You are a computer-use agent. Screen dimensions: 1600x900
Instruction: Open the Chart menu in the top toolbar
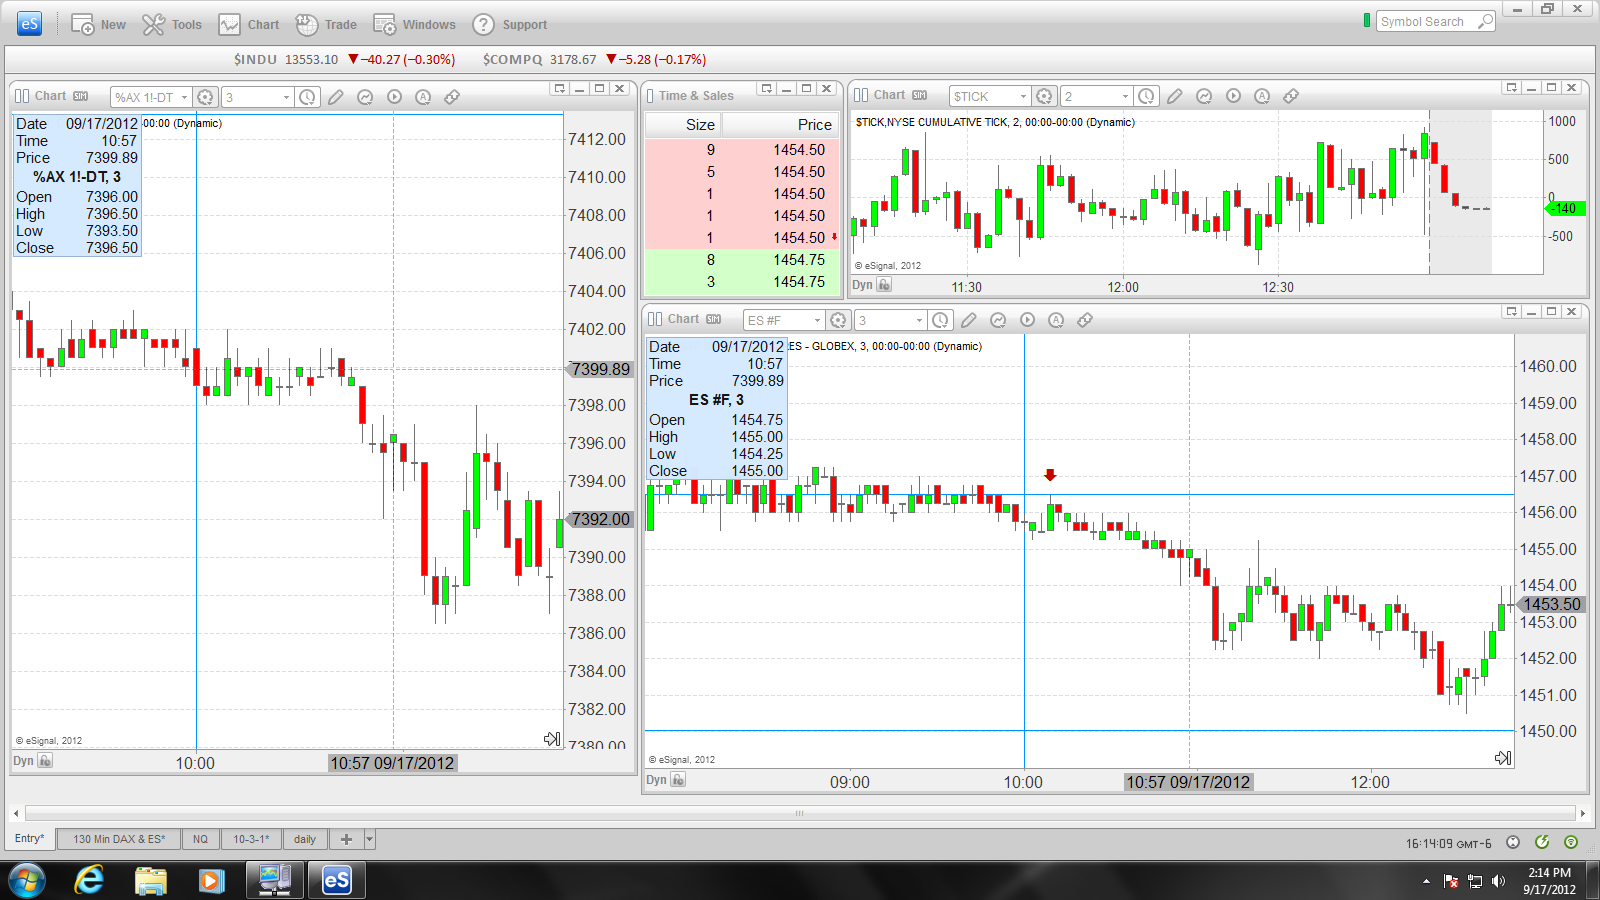pos(249,24)
